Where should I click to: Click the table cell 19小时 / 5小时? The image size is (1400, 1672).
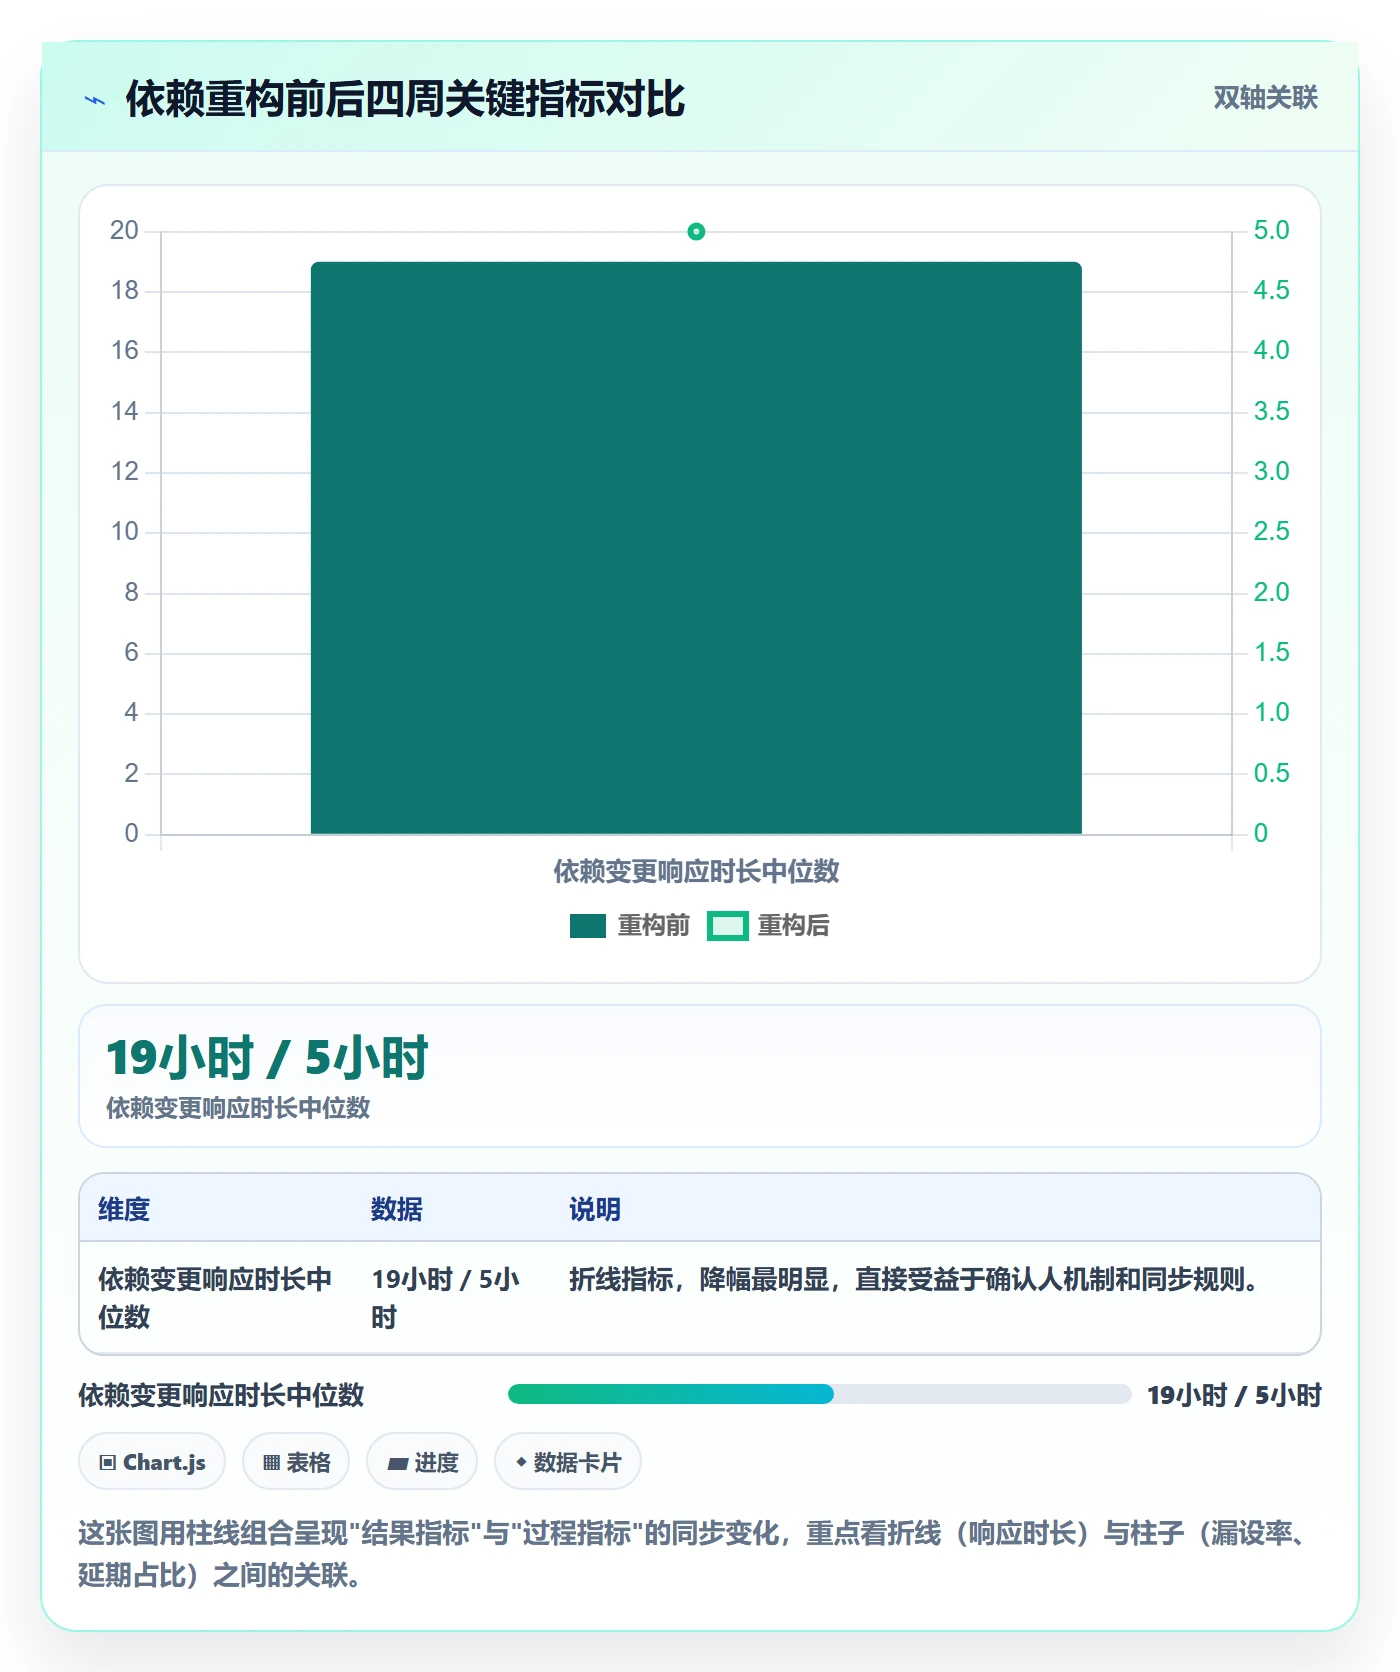click(x=446, y=1298)
